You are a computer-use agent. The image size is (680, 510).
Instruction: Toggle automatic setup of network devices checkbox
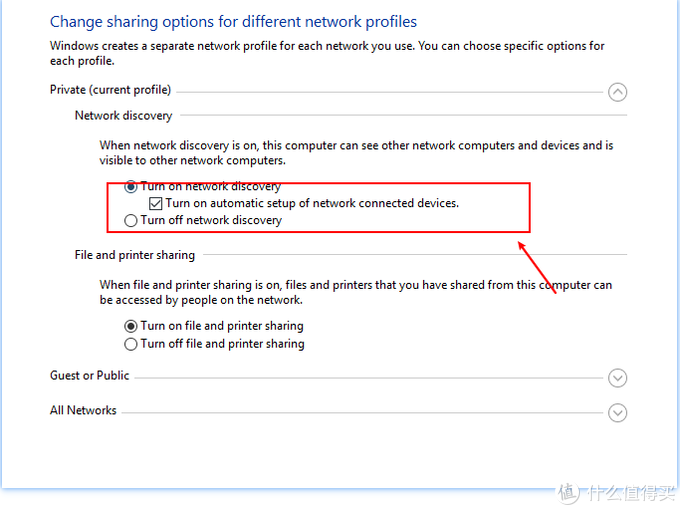(156, 203)
